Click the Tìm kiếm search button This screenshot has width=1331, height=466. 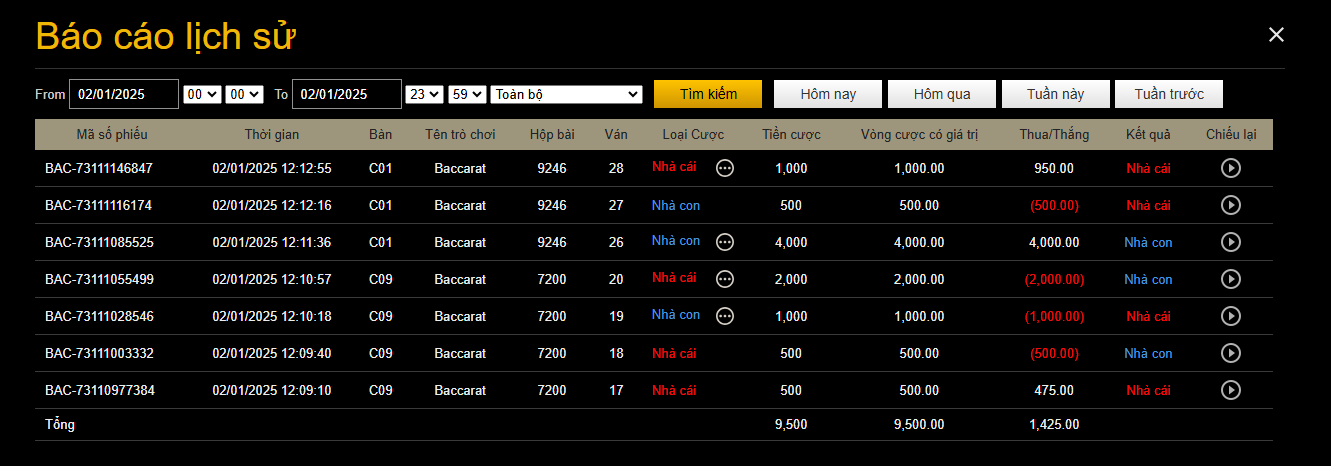point(708,94)
